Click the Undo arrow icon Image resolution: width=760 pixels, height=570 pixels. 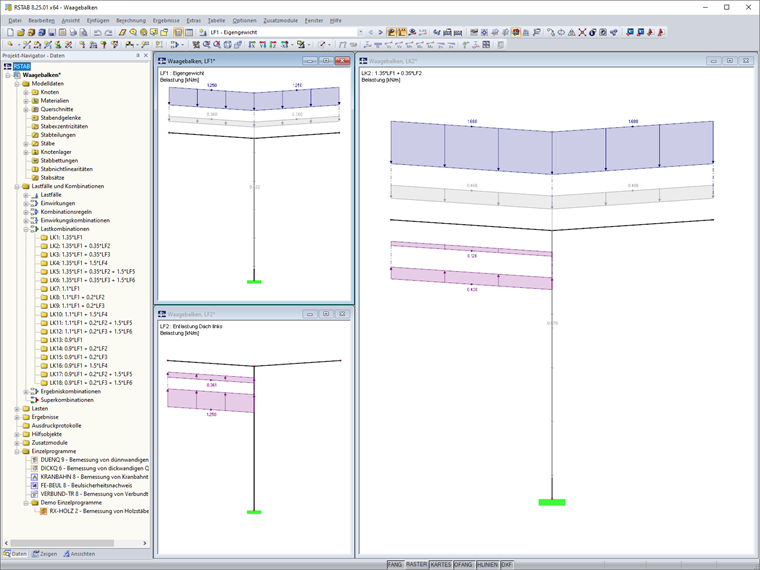click(x=97, y=32)
